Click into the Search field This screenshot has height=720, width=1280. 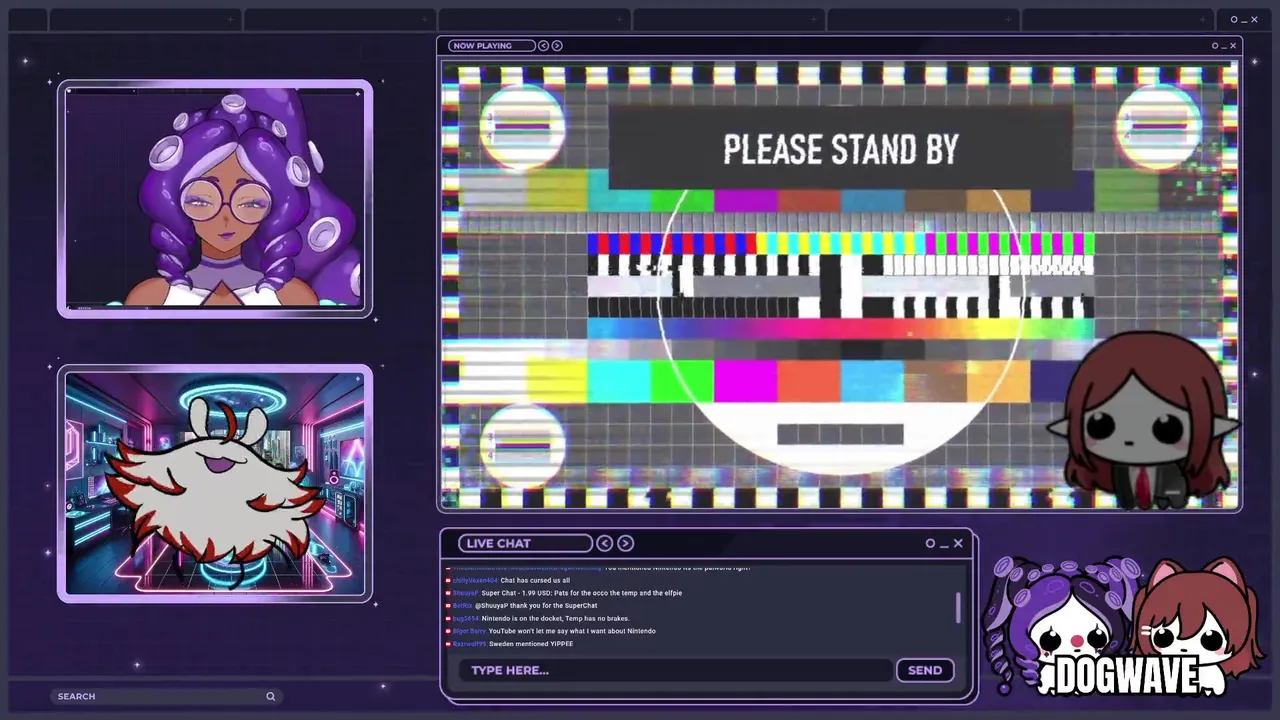(x=166, y=696)
